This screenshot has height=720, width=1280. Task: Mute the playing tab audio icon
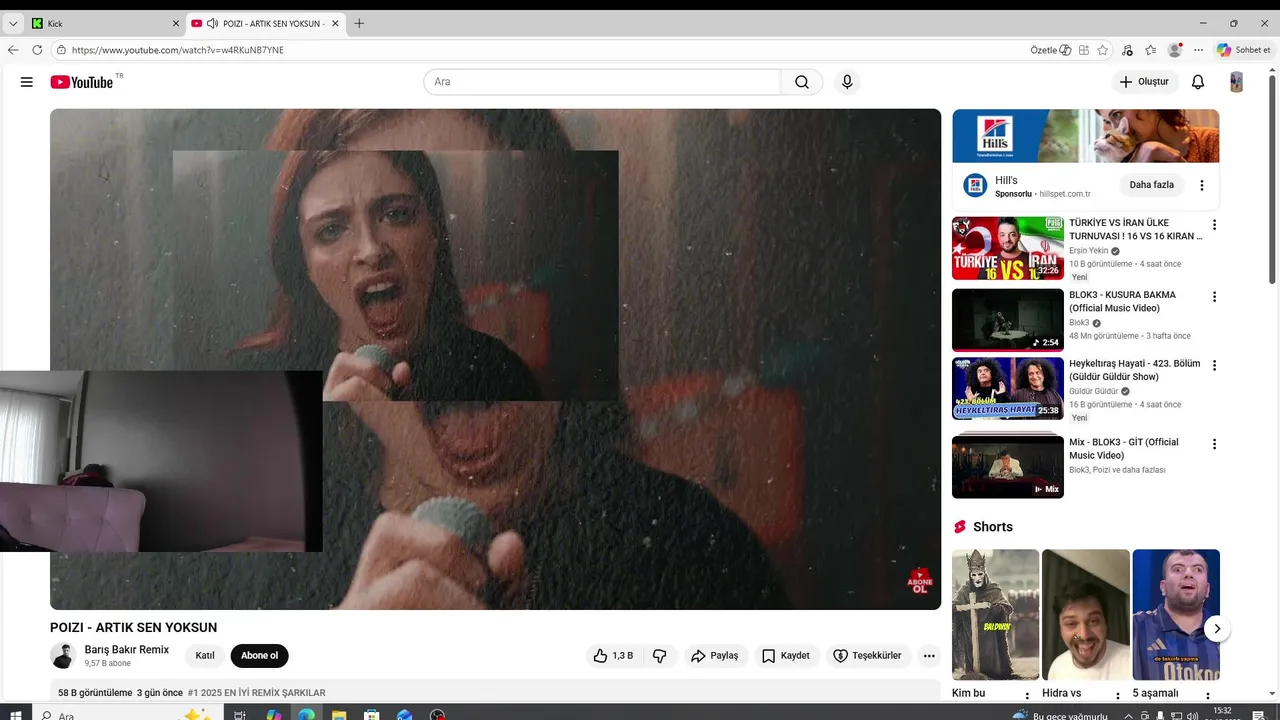pyautogui.click(x=212, y=23)
